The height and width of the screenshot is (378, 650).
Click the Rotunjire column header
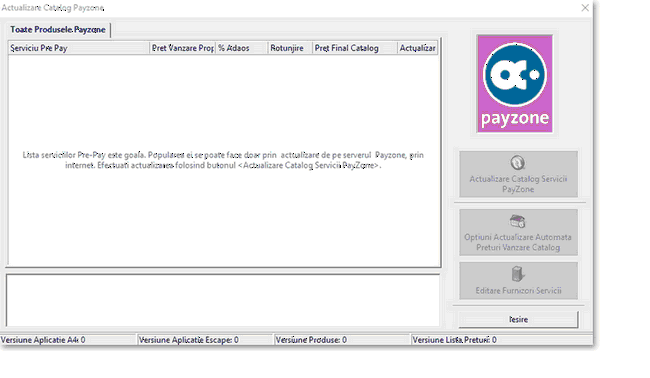tap(290, 48)
